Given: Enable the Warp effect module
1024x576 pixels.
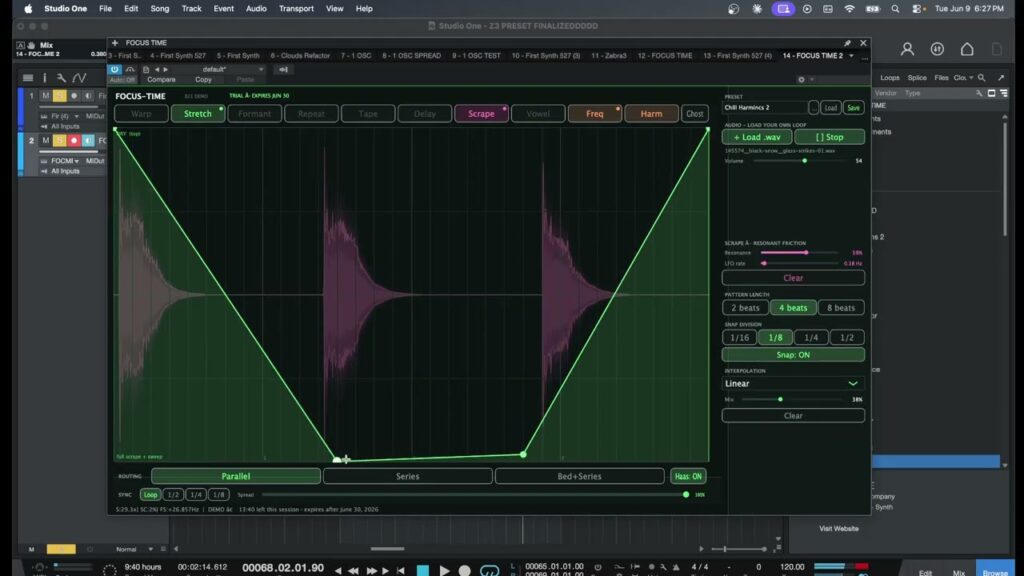Looking at the screenshot, I should click(x=141, y=114).
